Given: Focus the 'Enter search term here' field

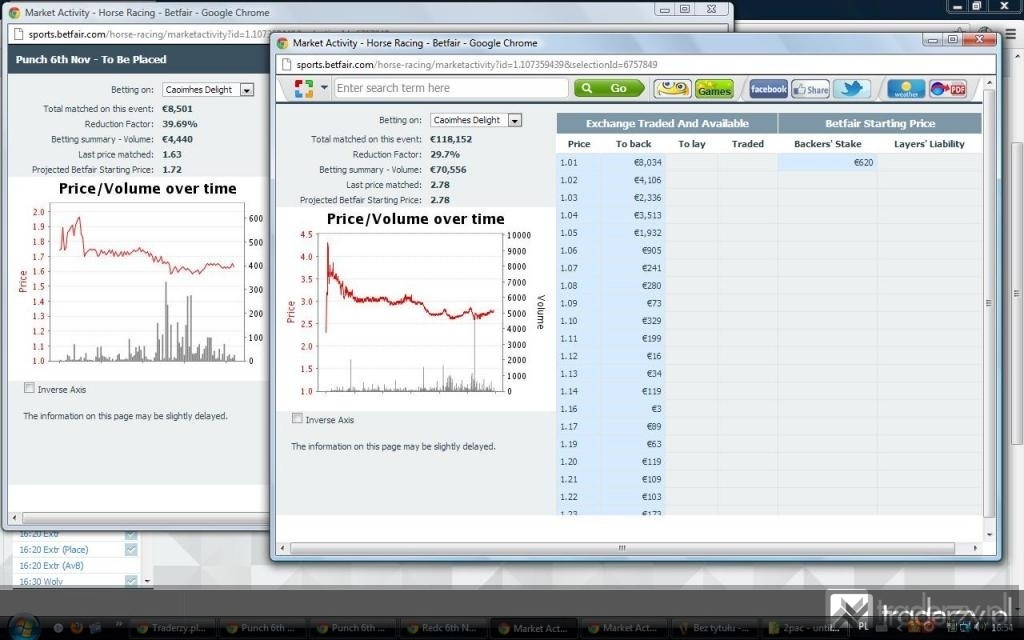Looking at the screenshot, I should [451, 88].
